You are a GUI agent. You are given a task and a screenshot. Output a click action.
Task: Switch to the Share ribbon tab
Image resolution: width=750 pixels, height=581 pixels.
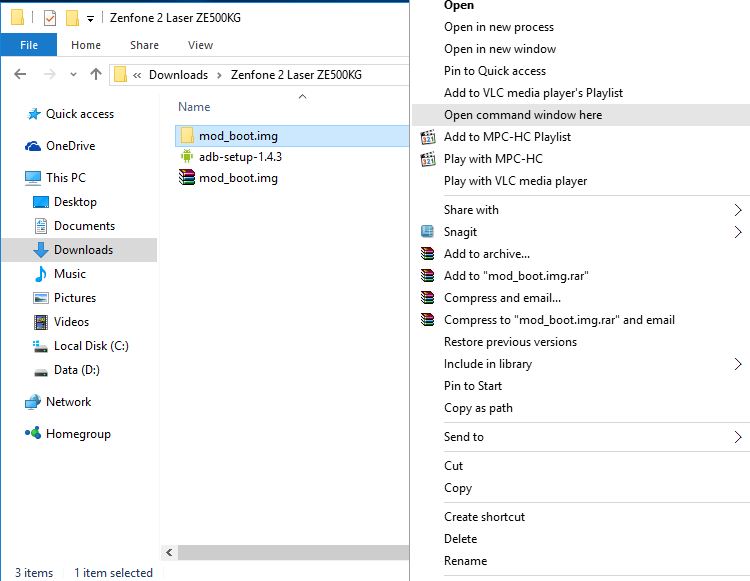[x=144, y=45]
